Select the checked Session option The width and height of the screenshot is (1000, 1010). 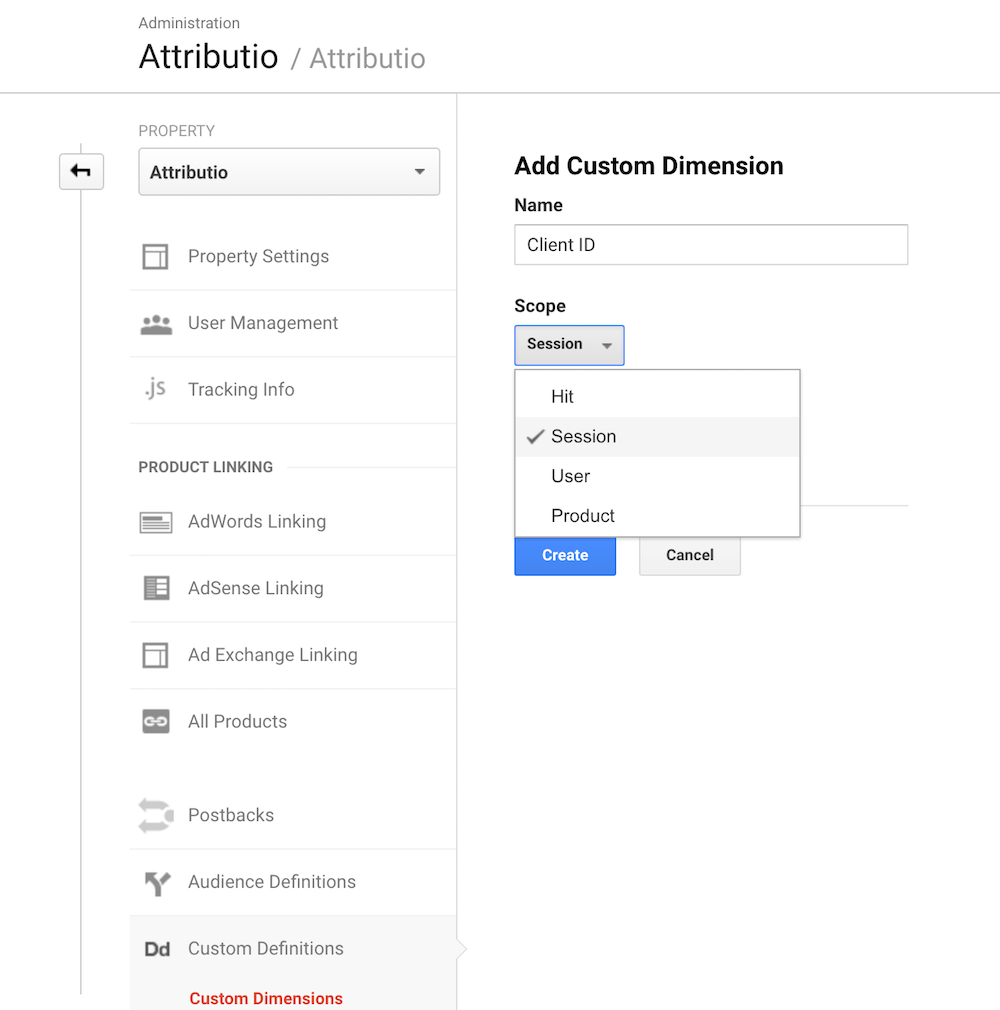583,437
